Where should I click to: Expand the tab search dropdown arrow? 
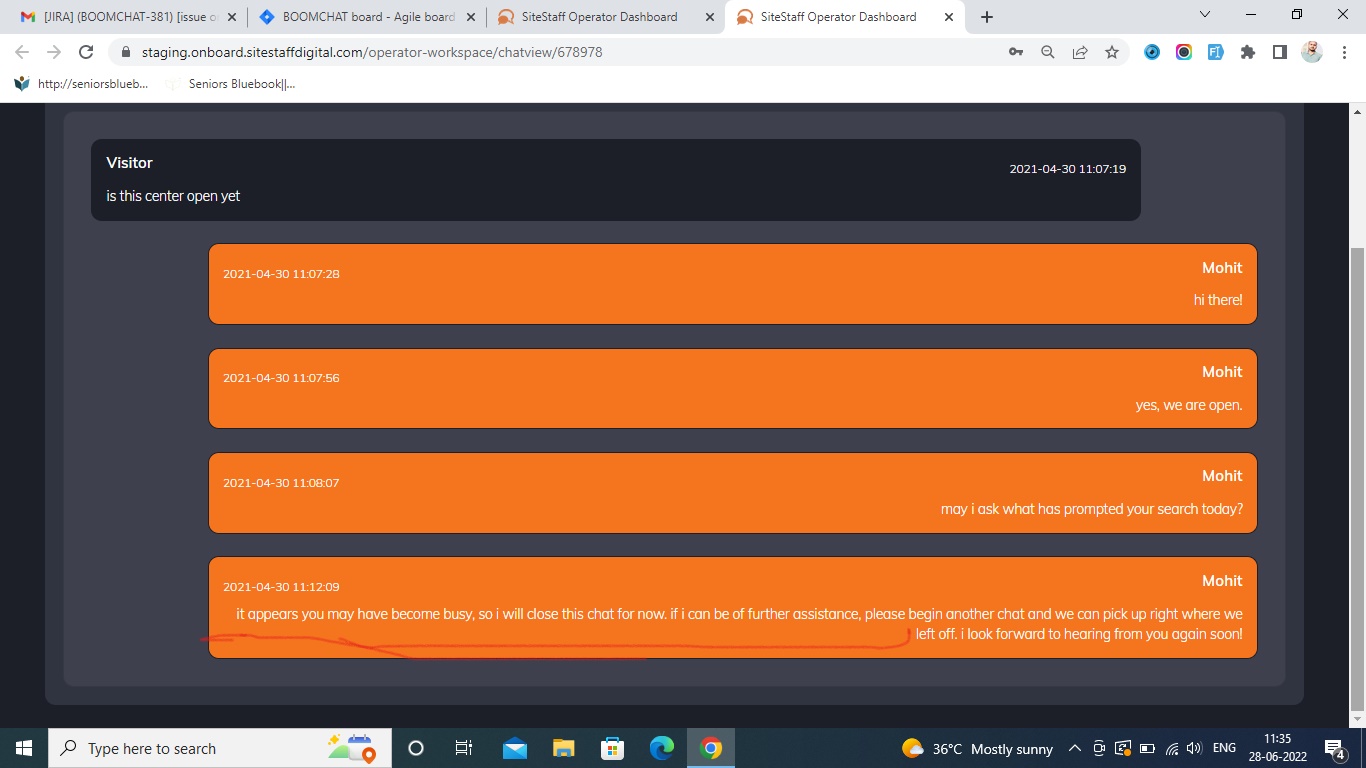(x=1204, y=15)
